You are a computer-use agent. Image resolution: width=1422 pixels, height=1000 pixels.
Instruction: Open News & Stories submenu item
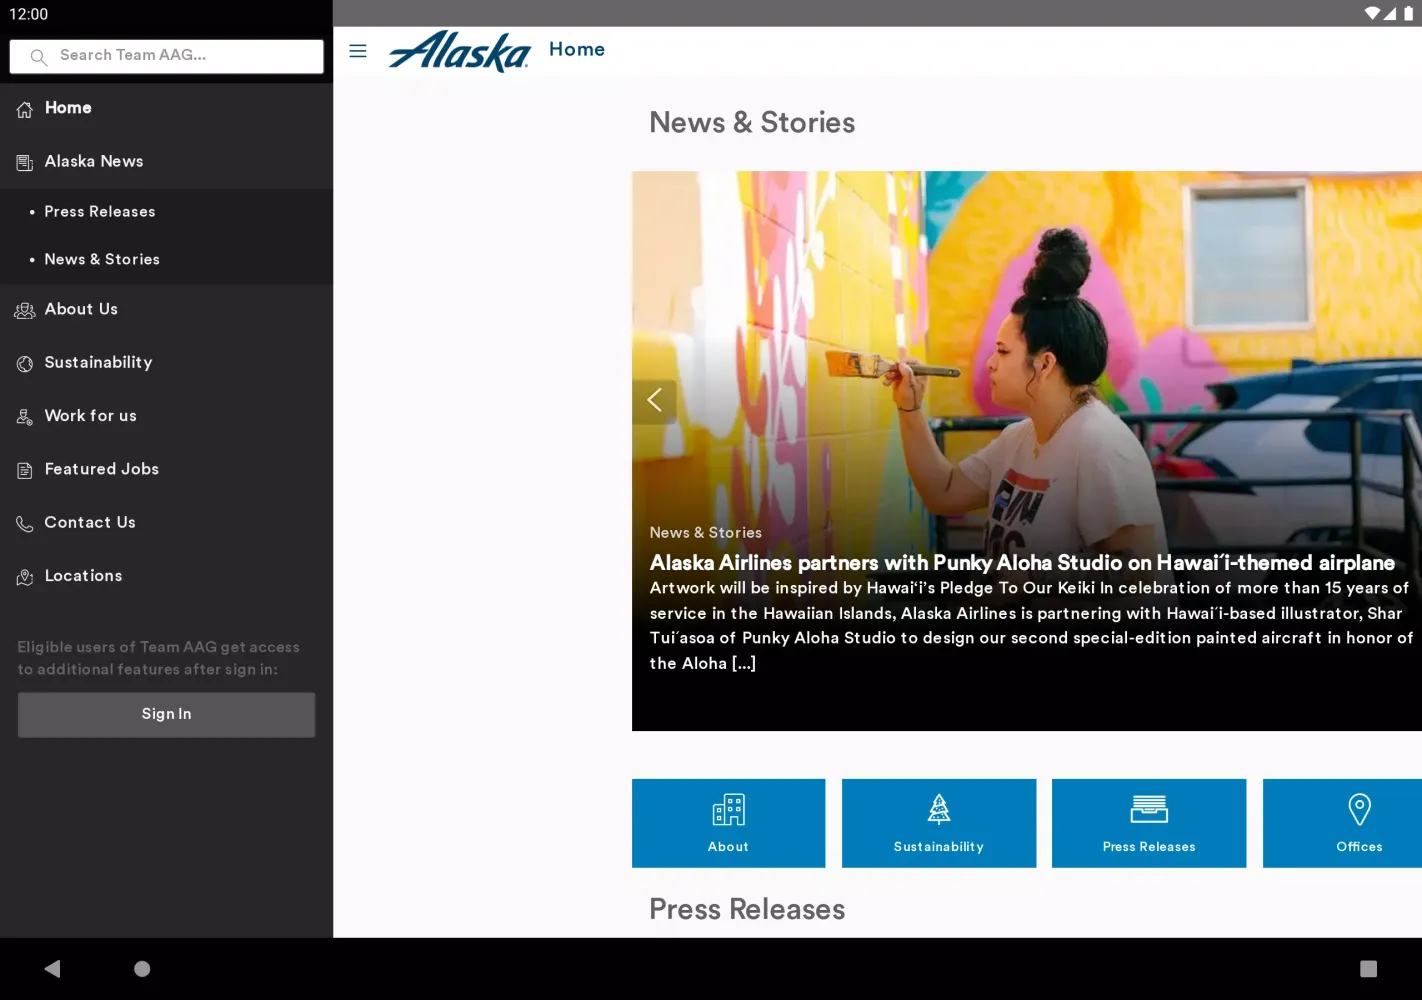tap(102, 260)
